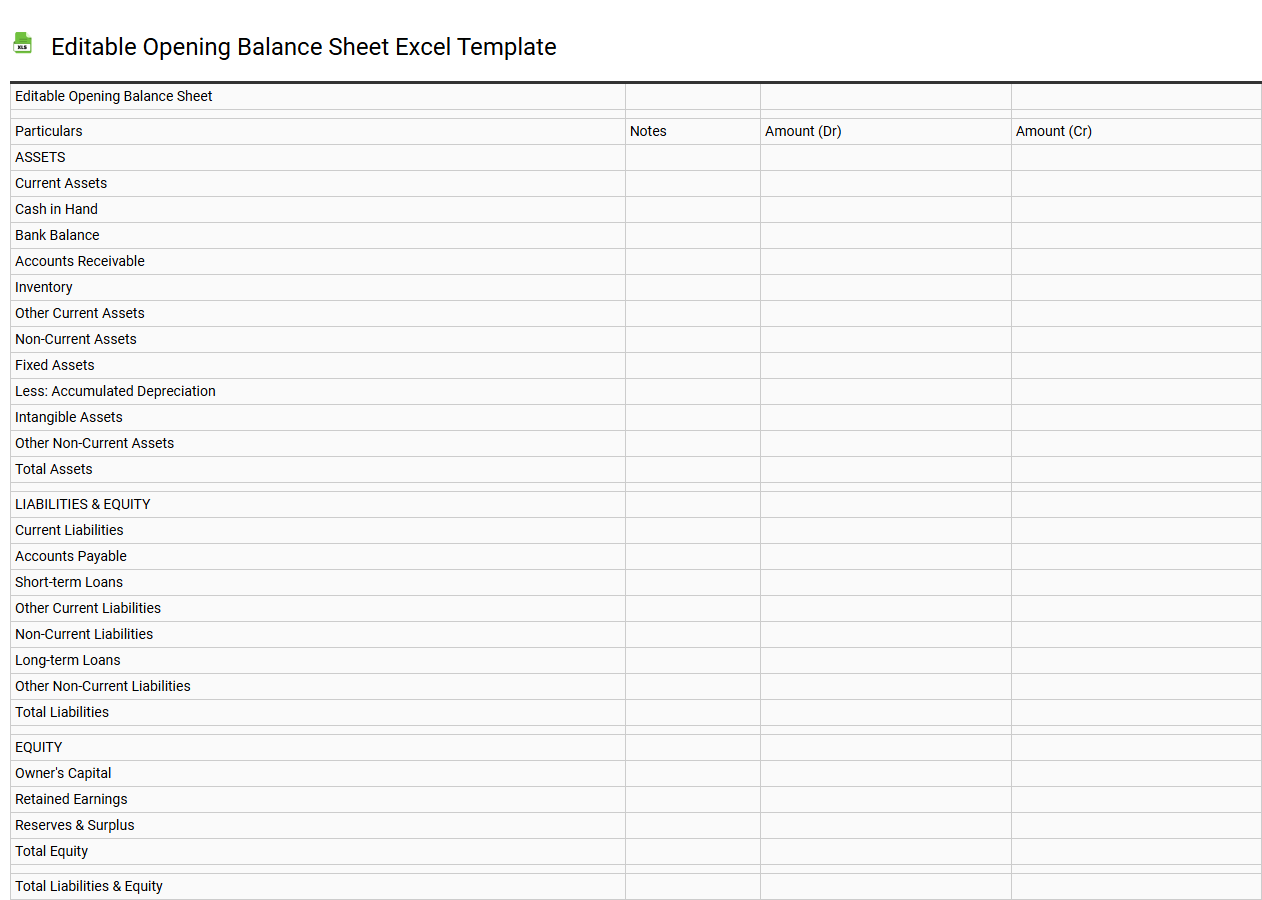Viewport: 1262px width, 900px height.
Task: Click the green XLS file icon
Action: pos(21,43)
